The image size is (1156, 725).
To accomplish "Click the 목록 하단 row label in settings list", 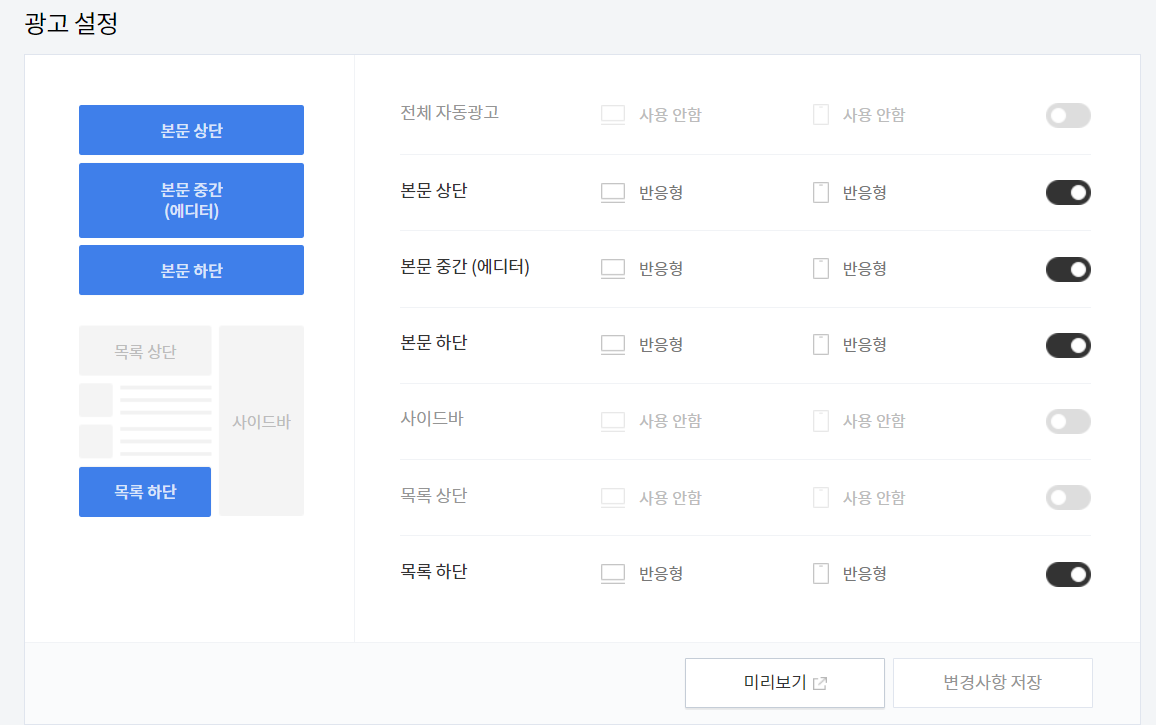I will coord(434,572).
